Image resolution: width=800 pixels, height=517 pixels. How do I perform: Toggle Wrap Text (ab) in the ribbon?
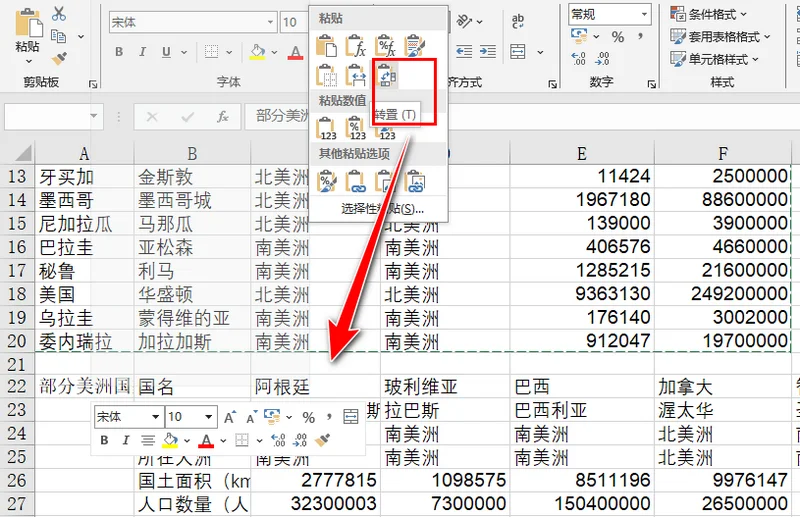pos(517,21)
